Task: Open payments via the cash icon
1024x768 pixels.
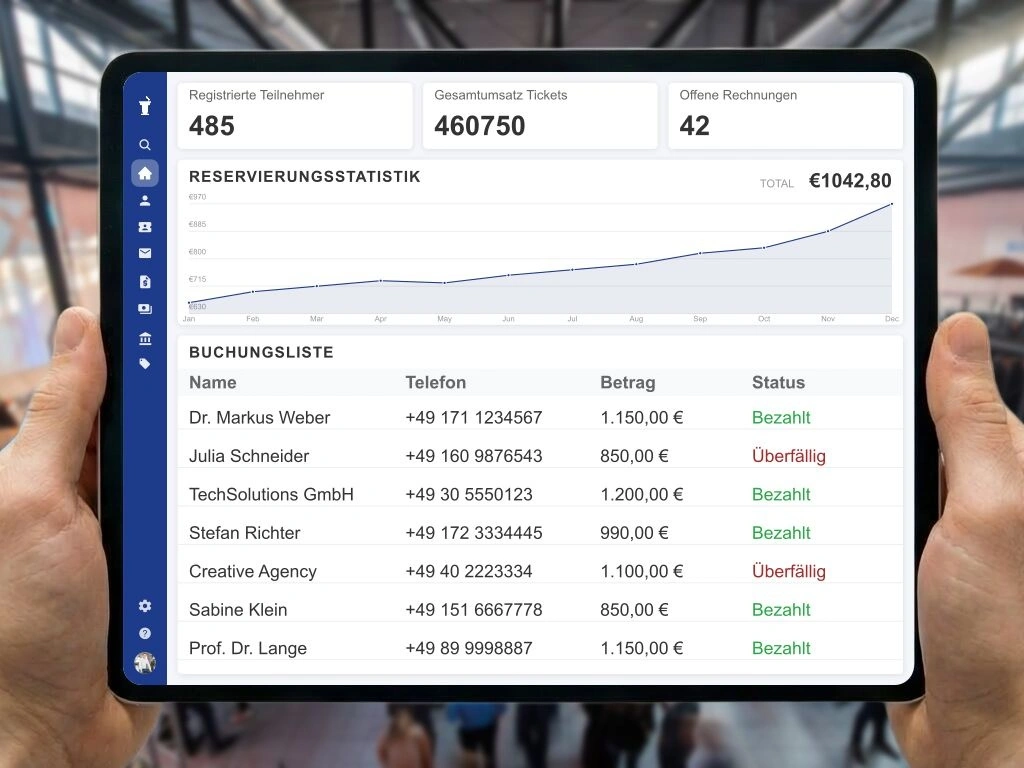Action: pos(145,309)
